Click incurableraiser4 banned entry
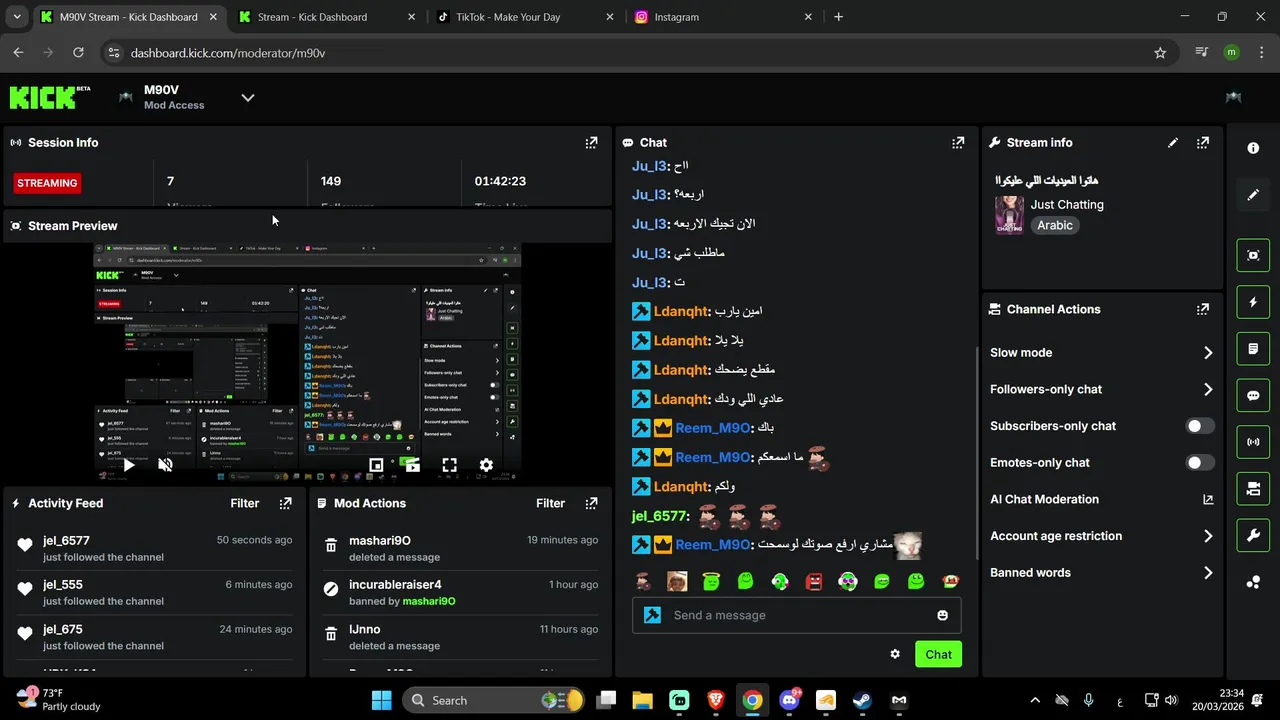 [x=461, y=593]
